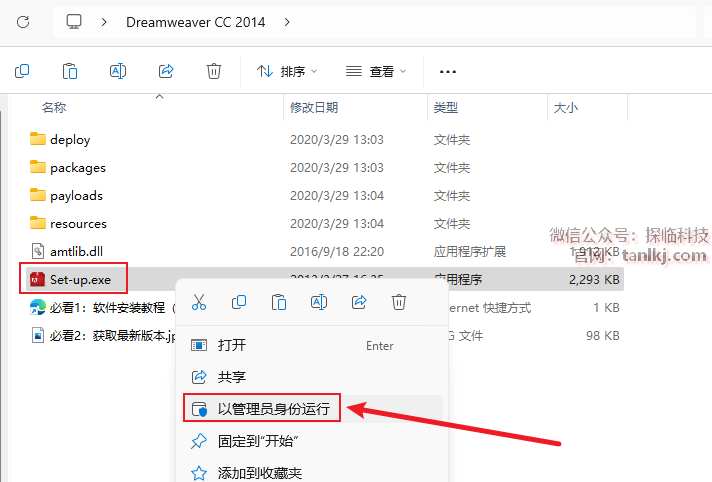
Task: Sort by the 修改日期 column header
Action: [x=314, y=108]
